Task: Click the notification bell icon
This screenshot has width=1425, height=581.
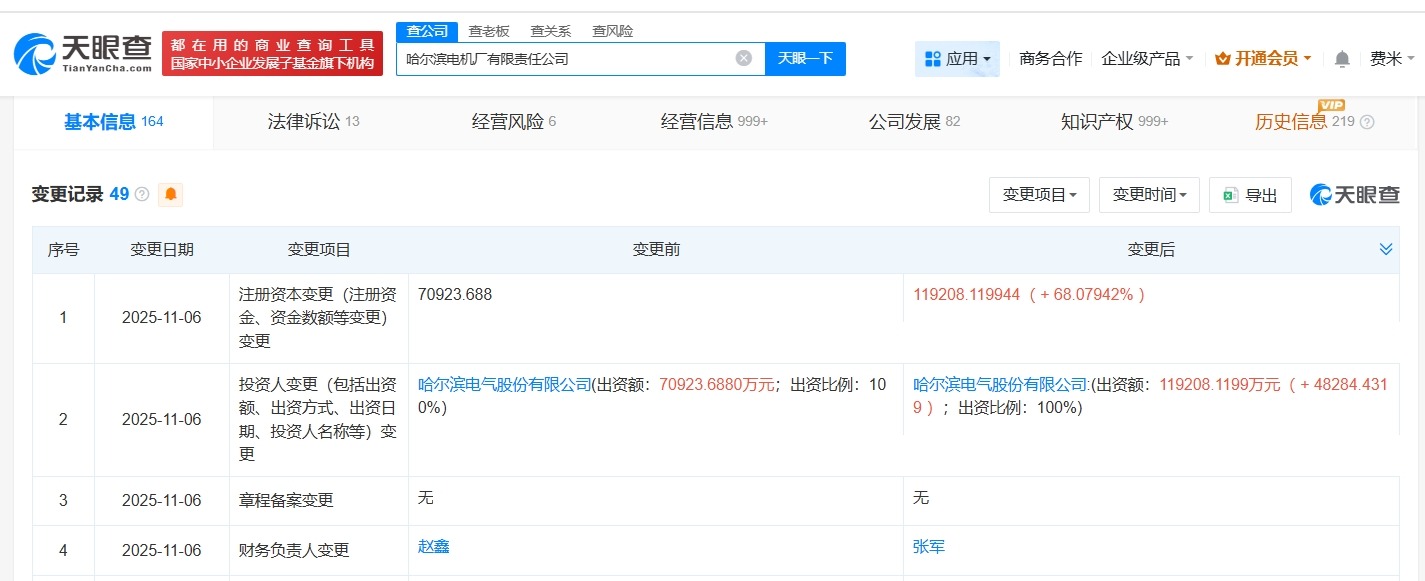Action: tap(1341, 58)
